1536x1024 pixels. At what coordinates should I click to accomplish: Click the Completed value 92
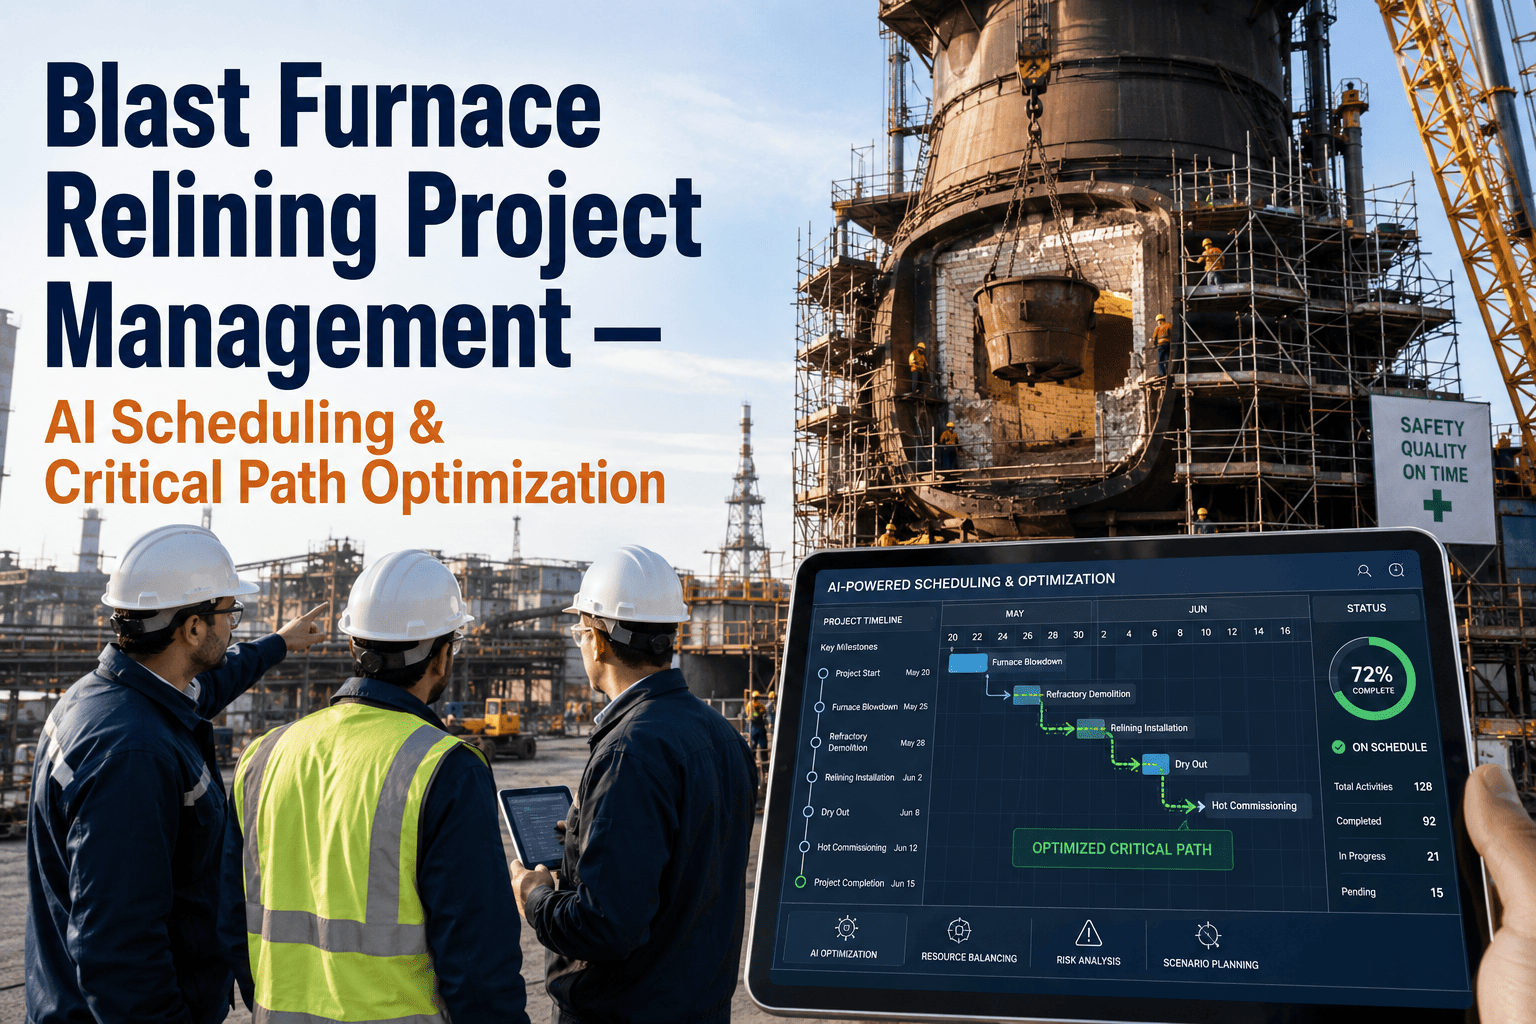pyautogui.click(x=1429, y=821)
